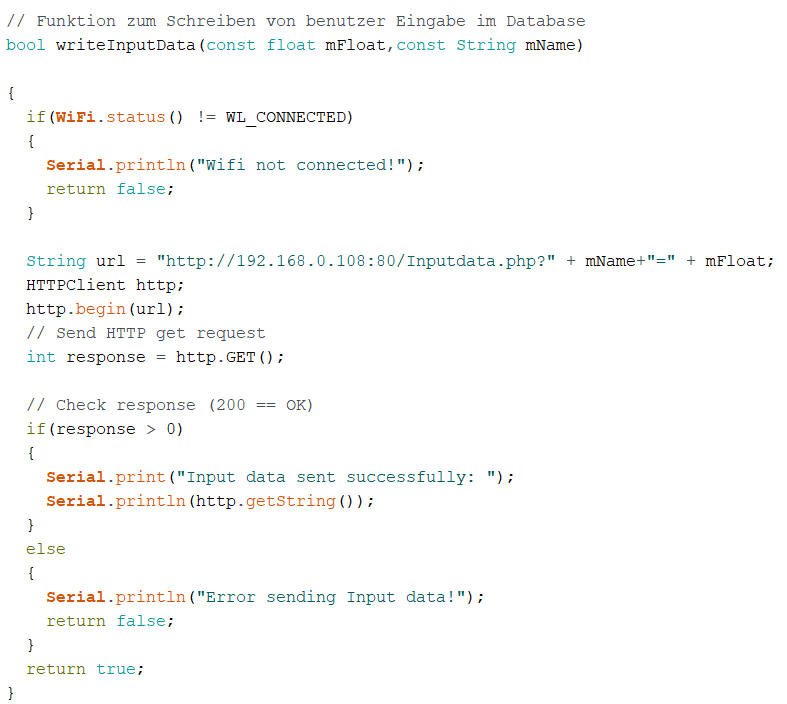Click the bool return type keyword

pos(25,45)
